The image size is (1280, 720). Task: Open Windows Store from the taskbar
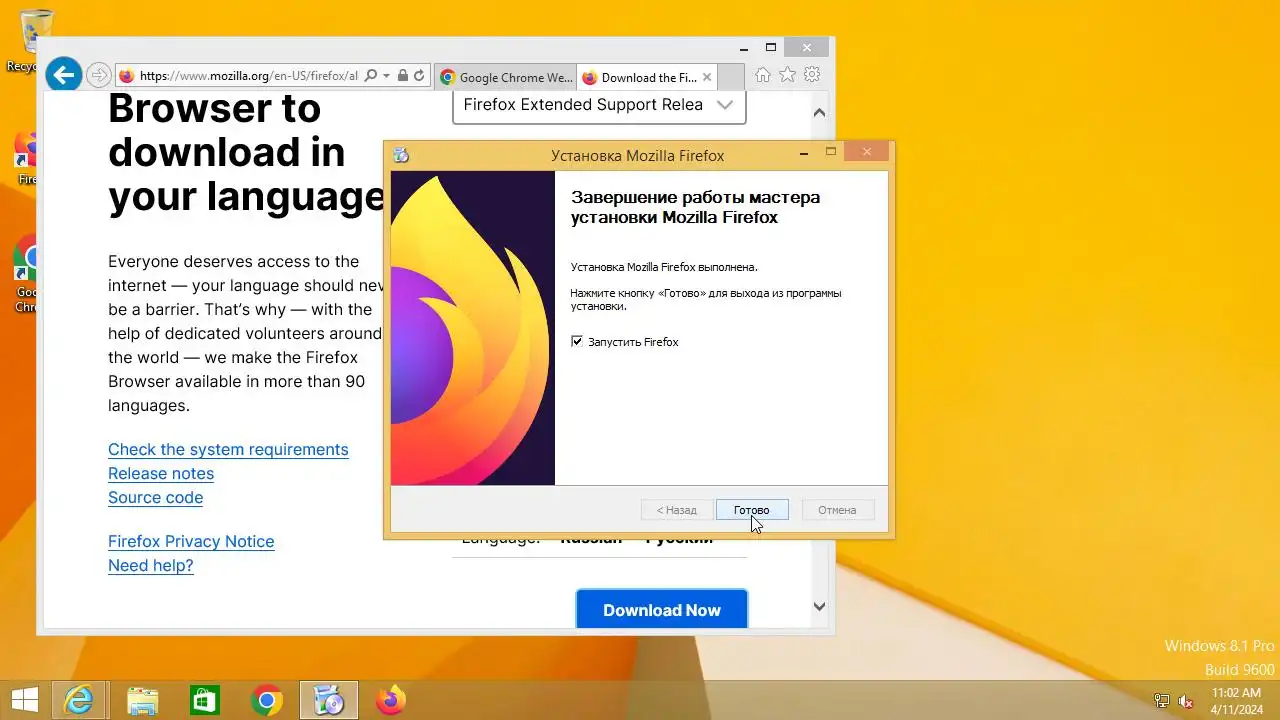[x=204, y=701]
